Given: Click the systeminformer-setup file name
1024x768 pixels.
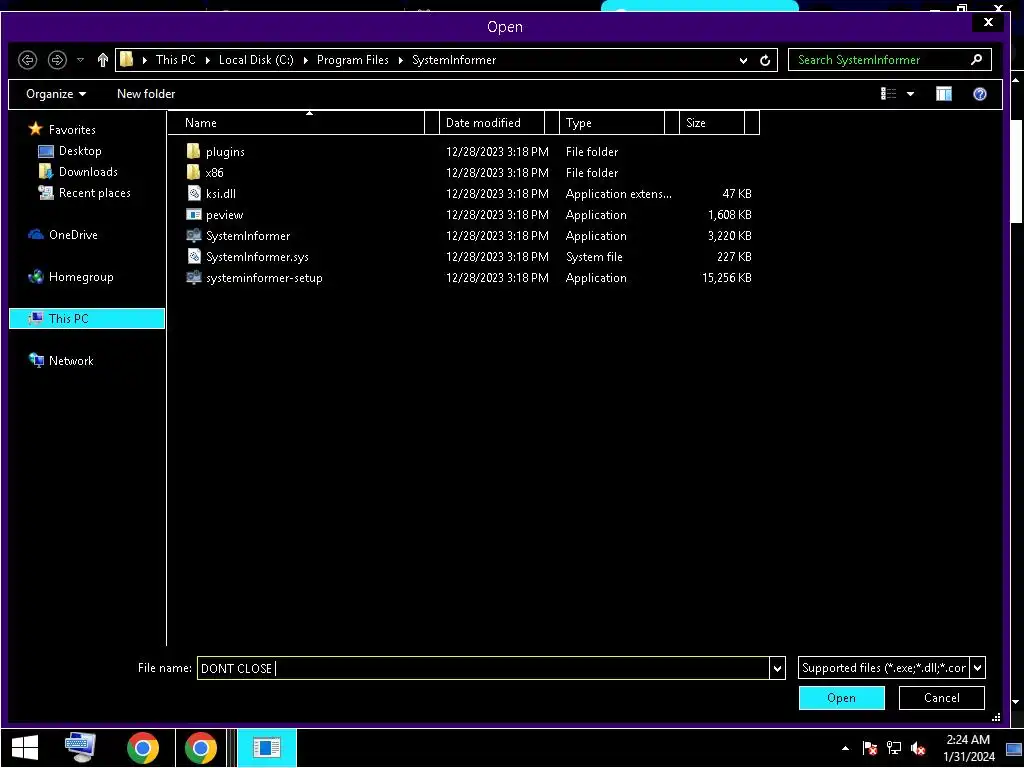Looking at the screenshot, I should (264, 278).
